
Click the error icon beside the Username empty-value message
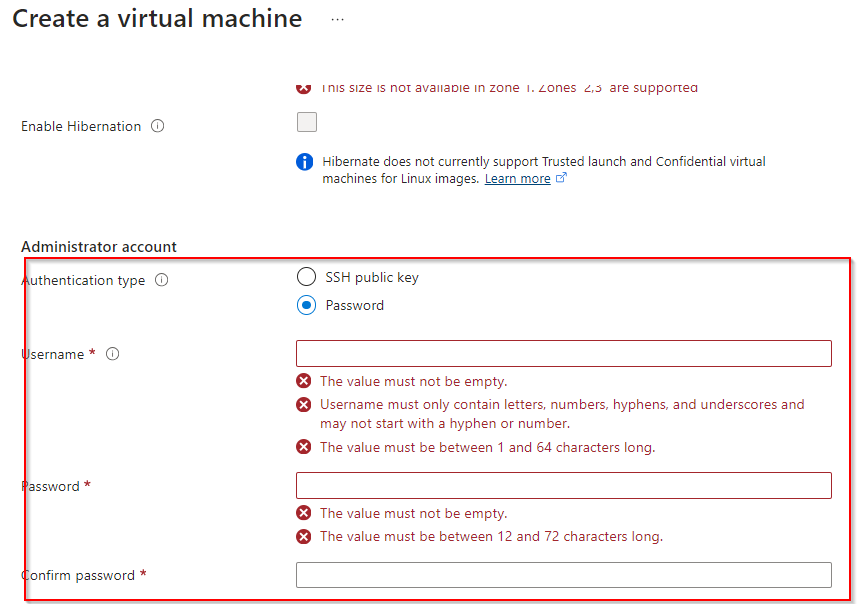point(304,381)
